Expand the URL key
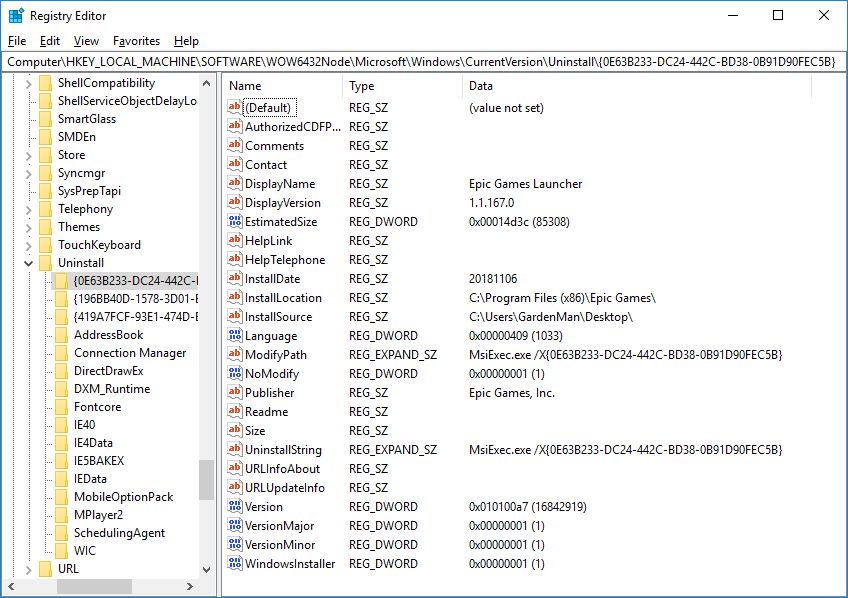 pyautogui.click(x=29, y=569)
